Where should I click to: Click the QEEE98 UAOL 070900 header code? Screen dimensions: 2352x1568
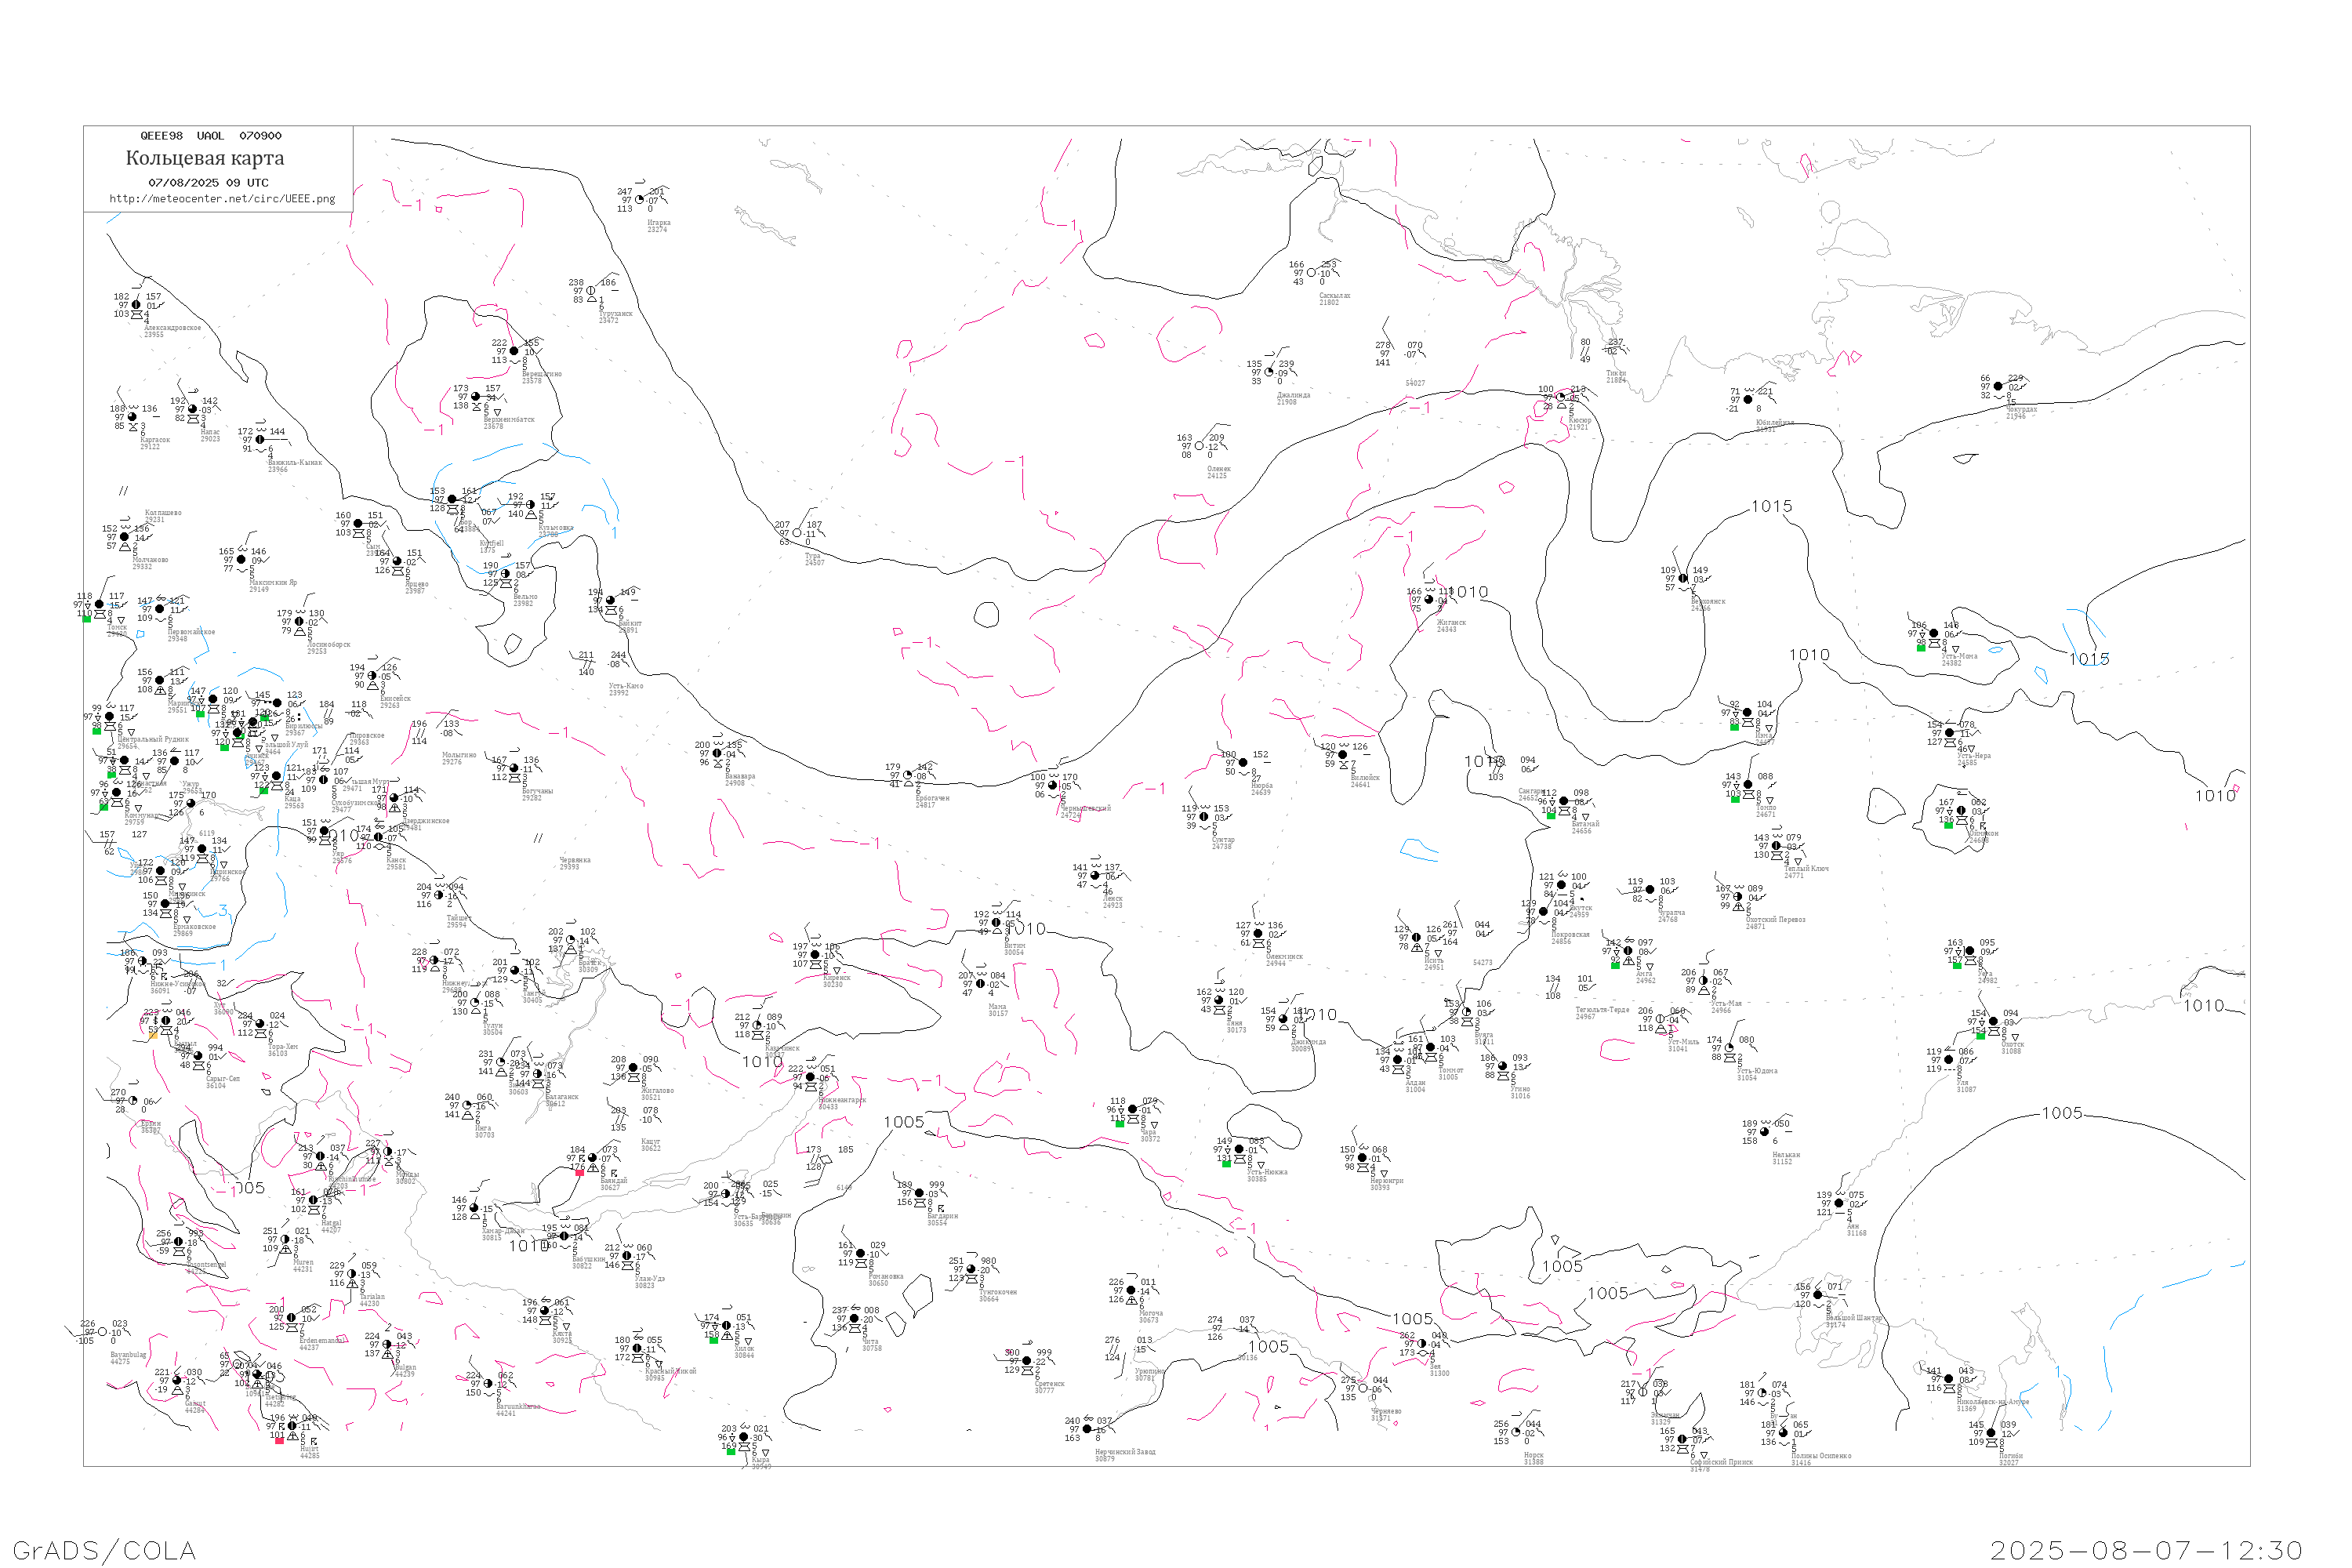click(210, 136)
